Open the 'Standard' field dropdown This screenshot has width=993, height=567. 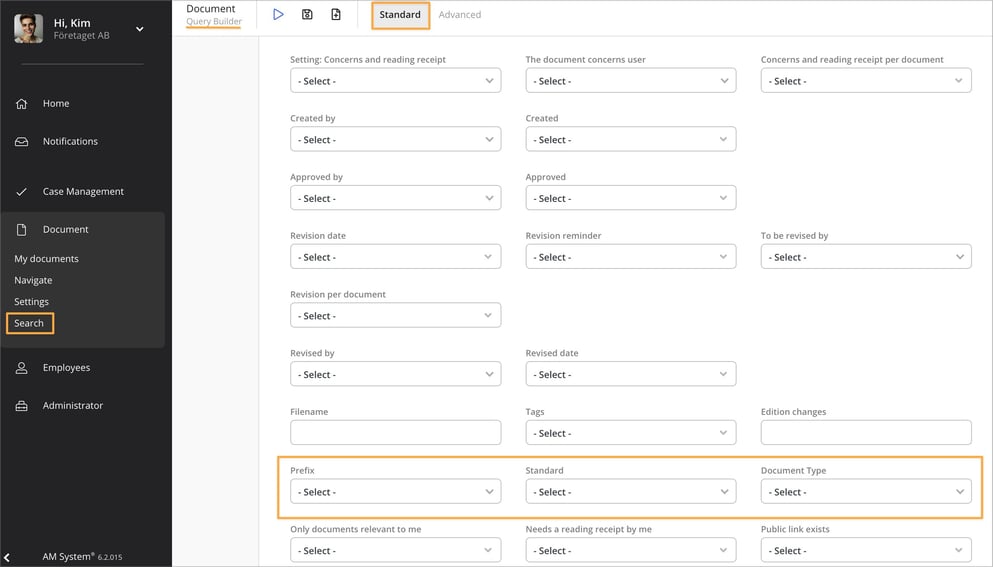click(x=631, y=492)
